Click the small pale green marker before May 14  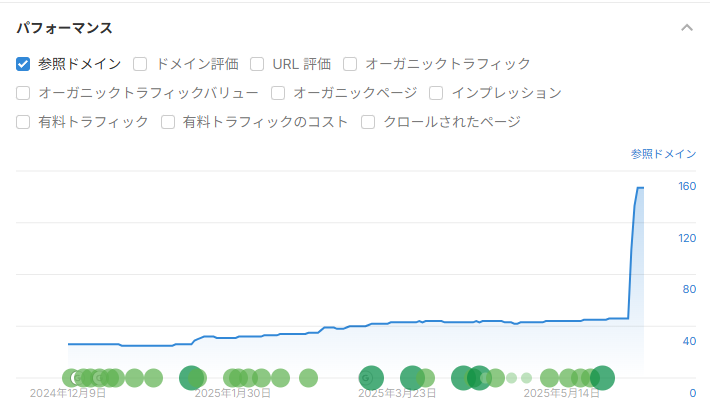[x=512, y=378]
